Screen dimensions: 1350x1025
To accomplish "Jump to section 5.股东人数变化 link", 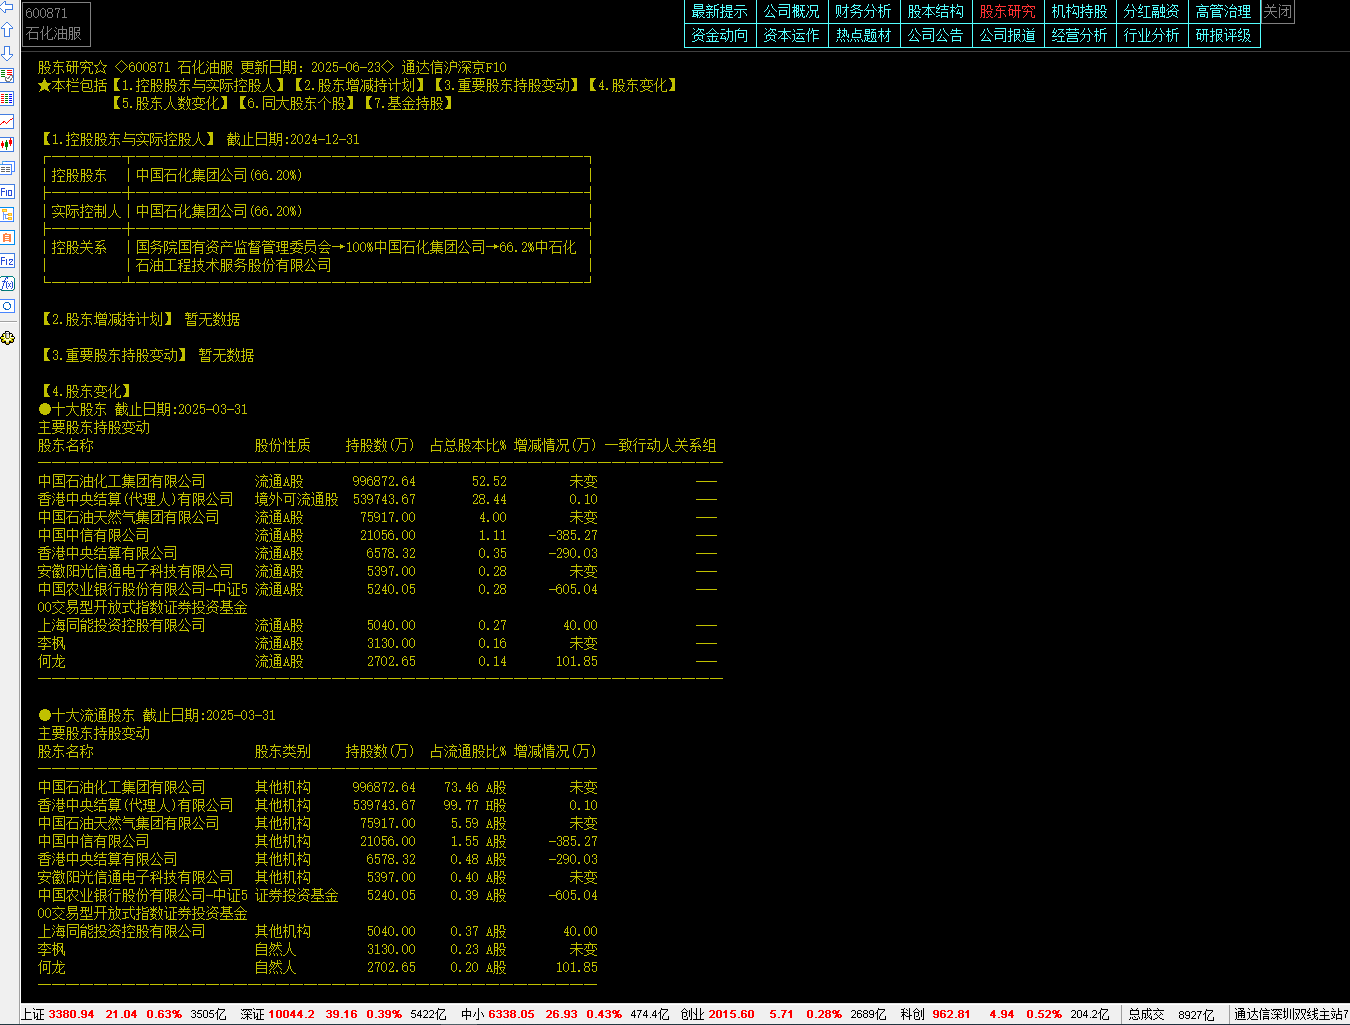I will click(x=171, y=104).
